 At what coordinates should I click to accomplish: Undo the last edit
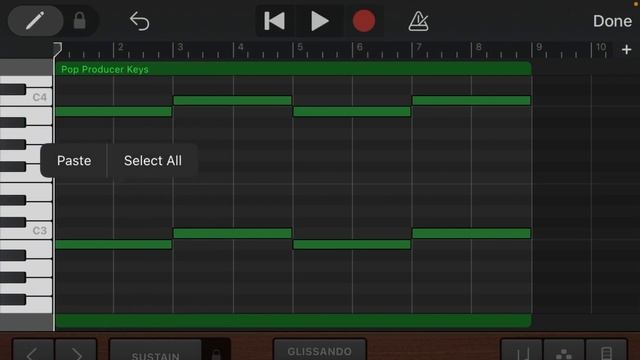(x=139, y=21)
